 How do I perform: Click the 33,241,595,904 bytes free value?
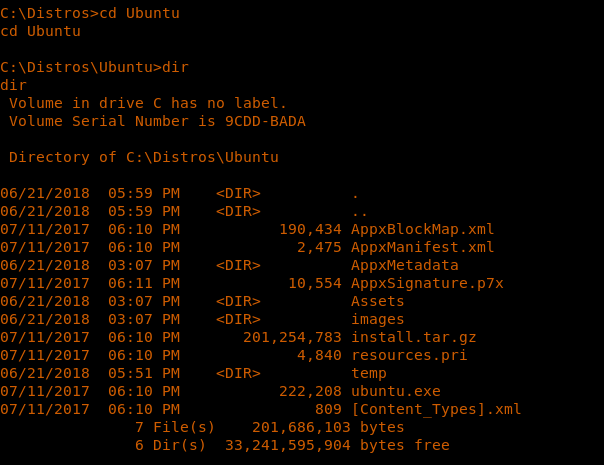coord(342,445)
